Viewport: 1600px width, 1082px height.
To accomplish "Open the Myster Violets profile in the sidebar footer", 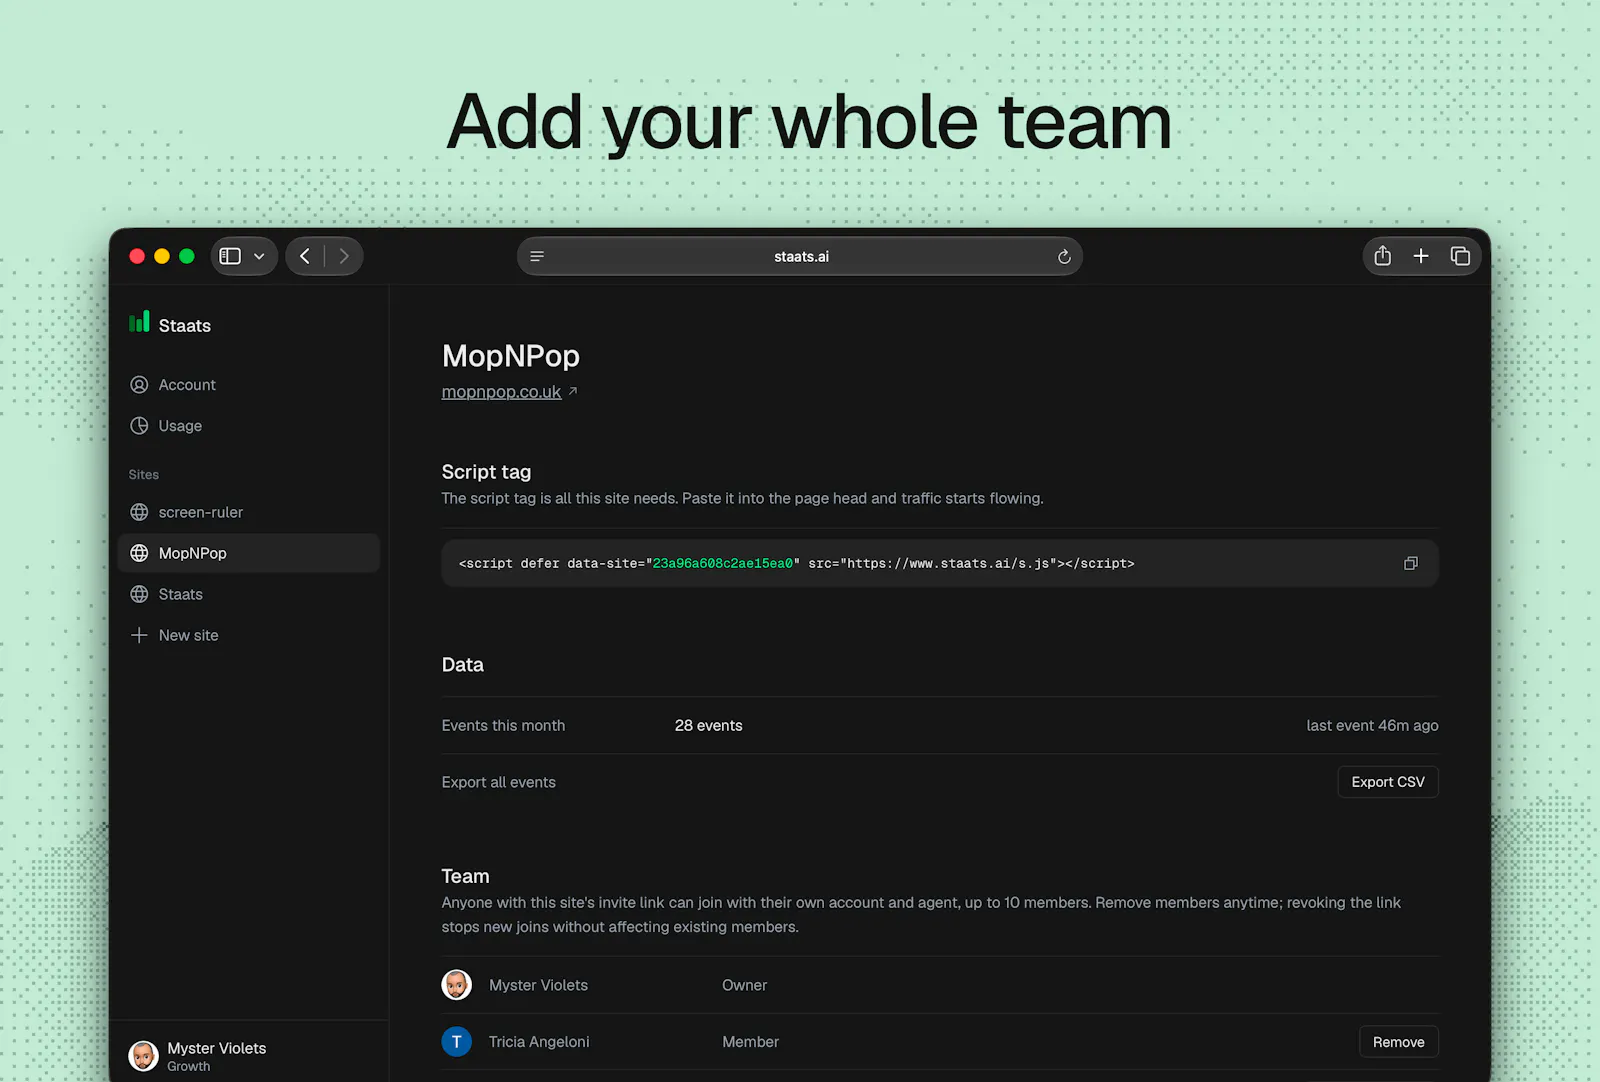I will click(x=249, y=1056).
